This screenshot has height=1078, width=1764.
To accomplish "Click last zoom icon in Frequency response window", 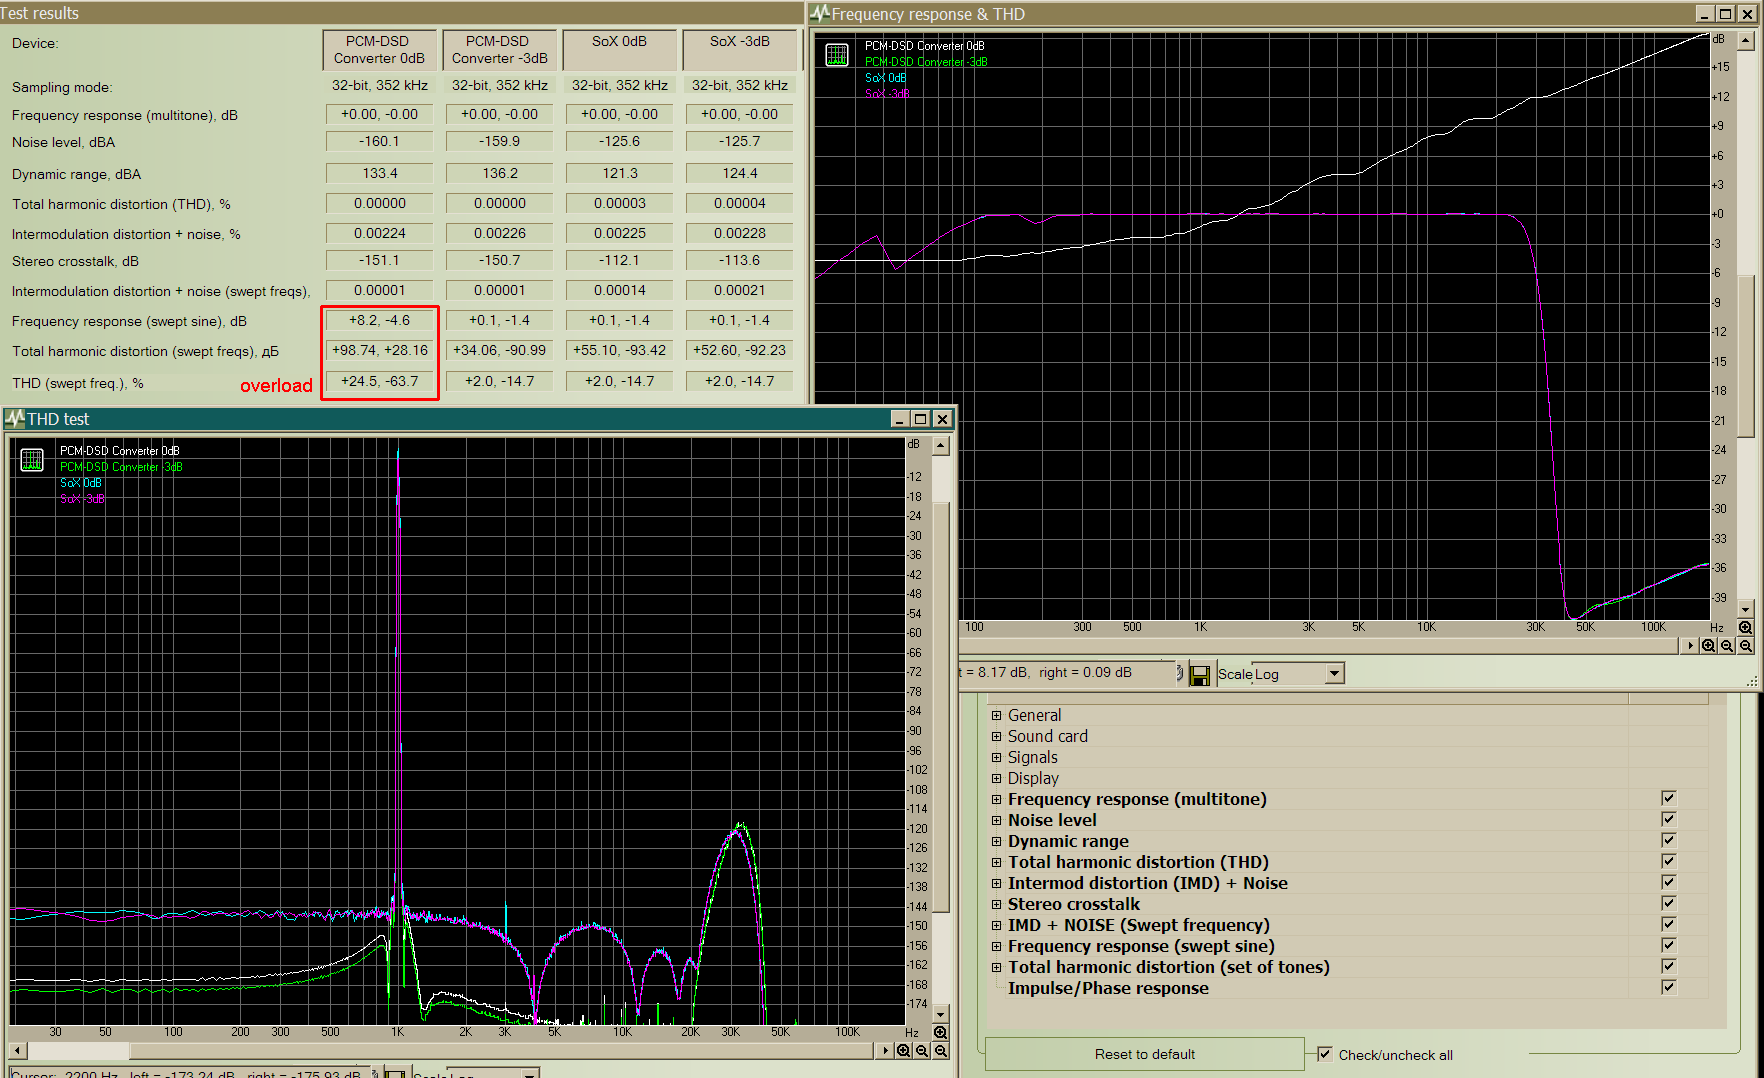I will [x=1746, y=646].
